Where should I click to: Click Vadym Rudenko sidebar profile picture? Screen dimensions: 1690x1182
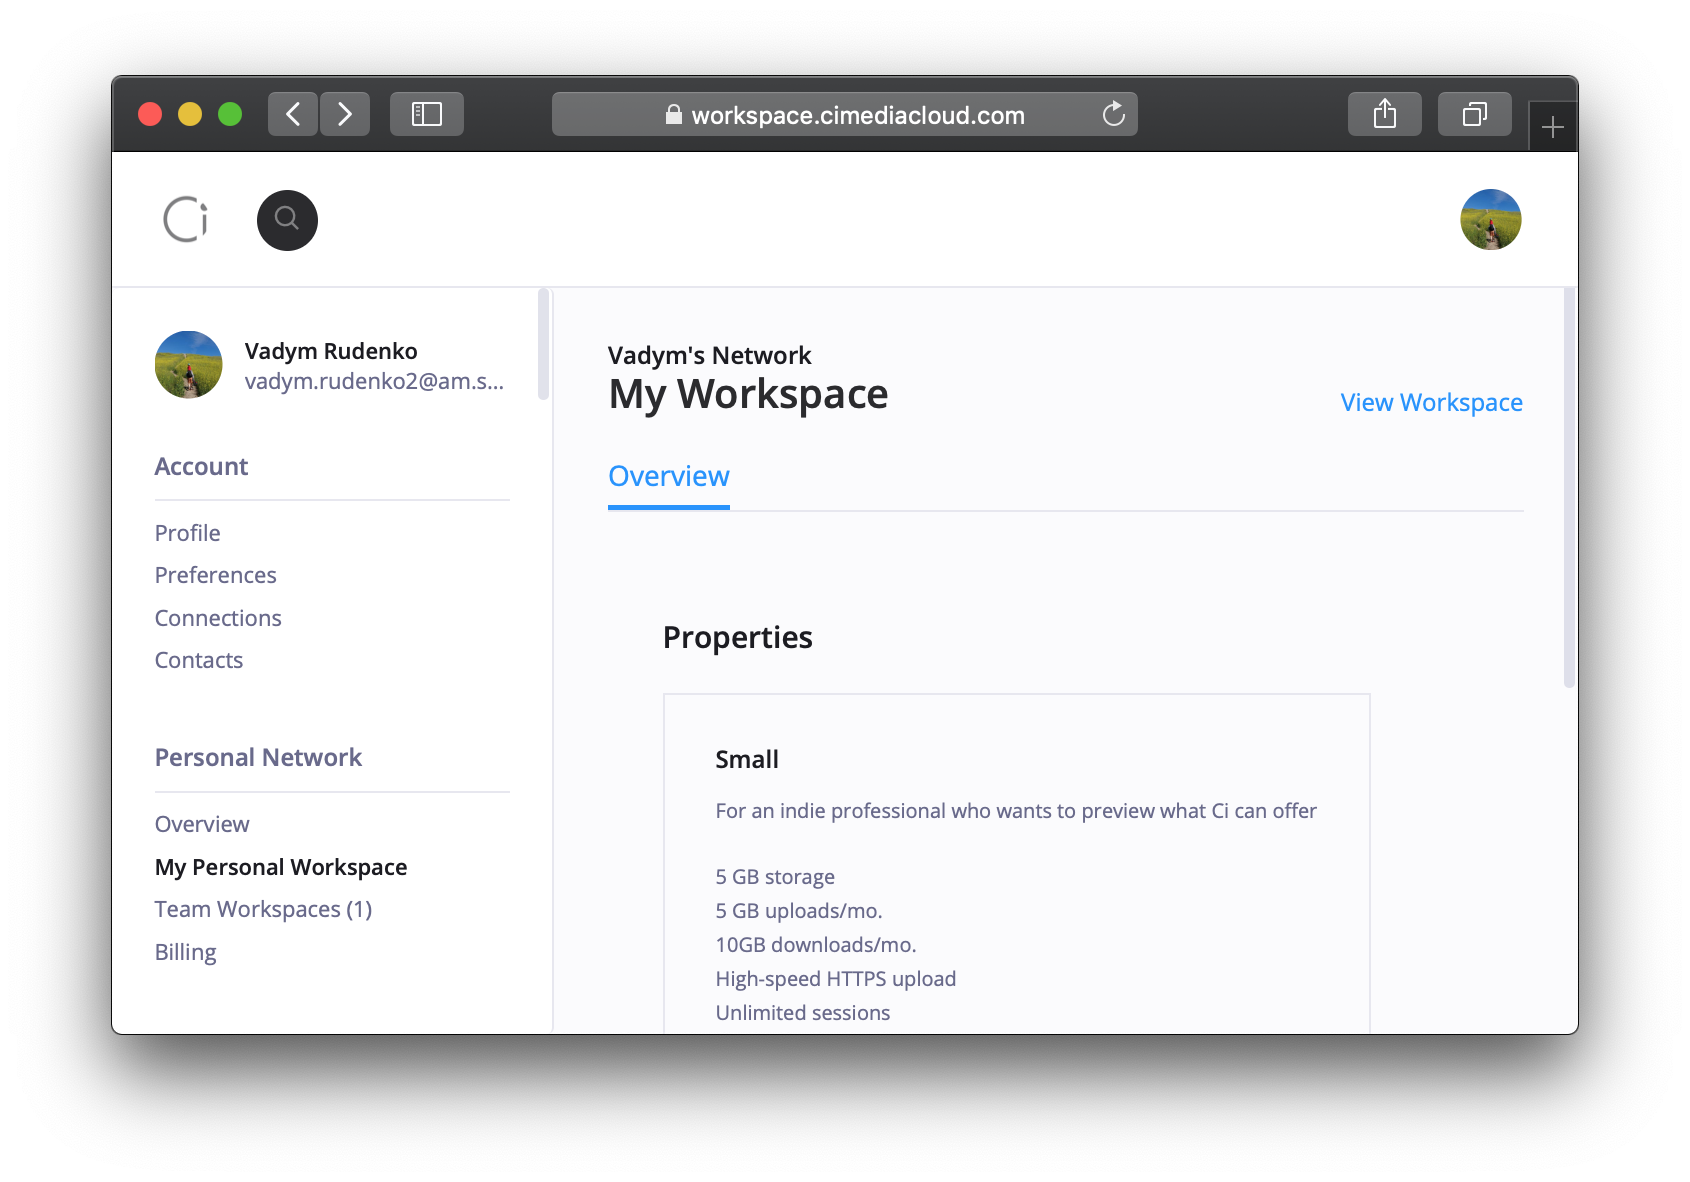click(x=189, y=365)
